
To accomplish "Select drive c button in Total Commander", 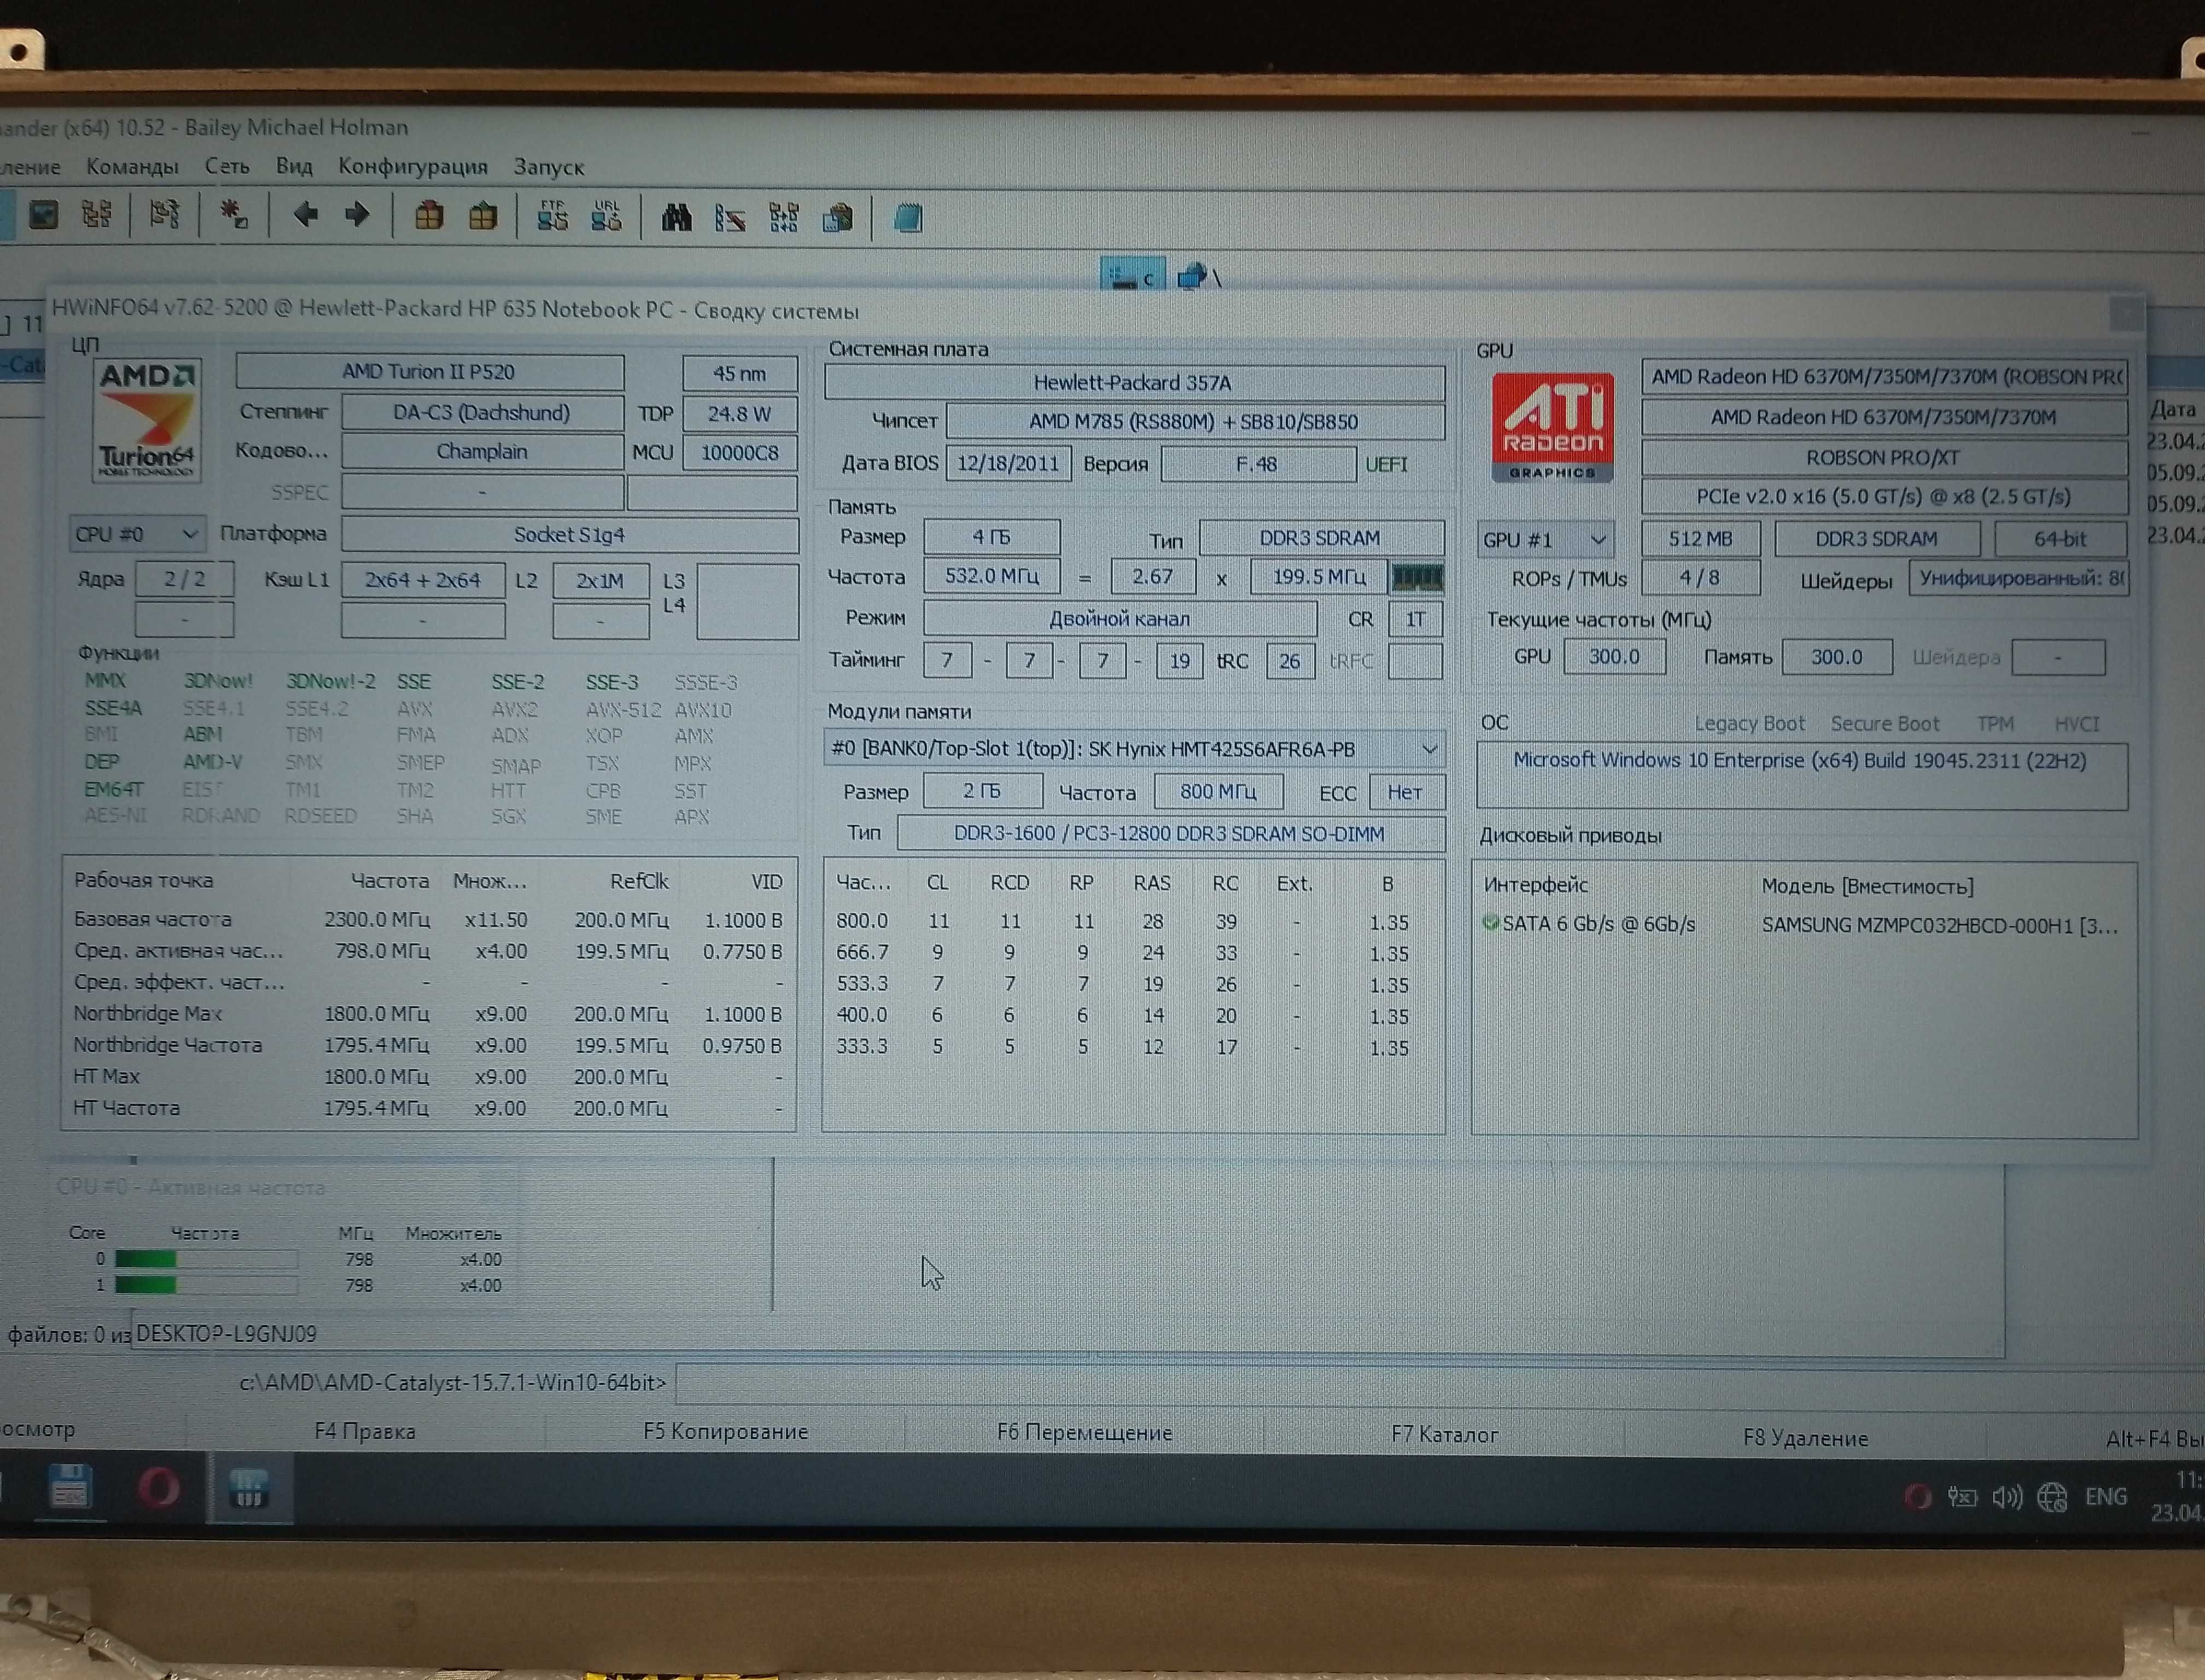I will (x=1133, y=276).
